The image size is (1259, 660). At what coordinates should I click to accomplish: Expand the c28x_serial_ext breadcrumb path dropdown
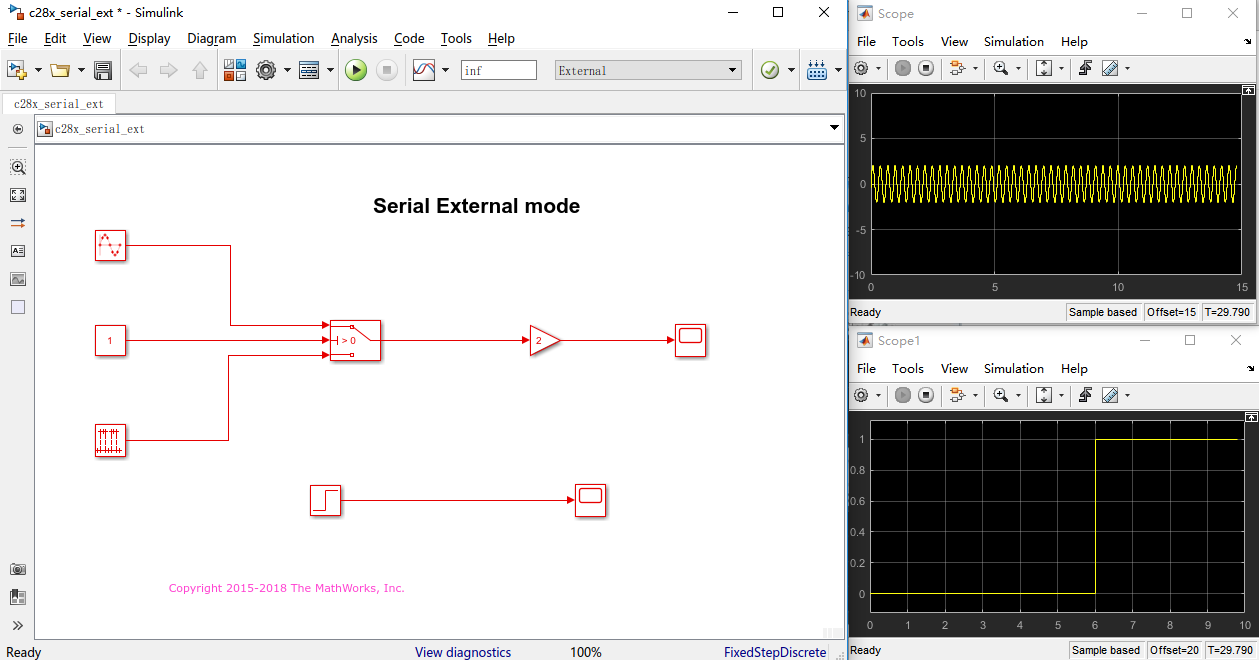point(833,128)
